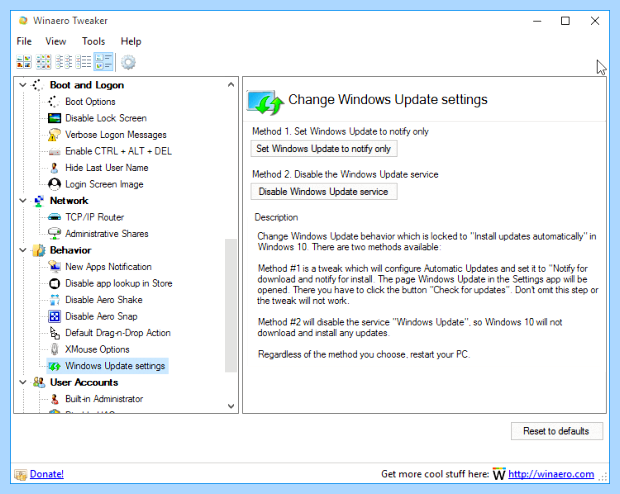The width and height of the screenshot is (620, 494).
Task: Select Disable app lookup in Store tree item
Action: tap(119, 283)
